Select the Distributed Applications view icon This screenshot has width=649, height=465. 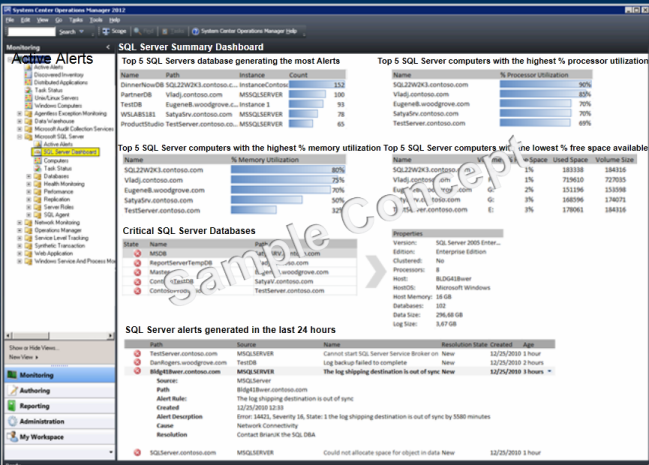click(x=28, y=82)
